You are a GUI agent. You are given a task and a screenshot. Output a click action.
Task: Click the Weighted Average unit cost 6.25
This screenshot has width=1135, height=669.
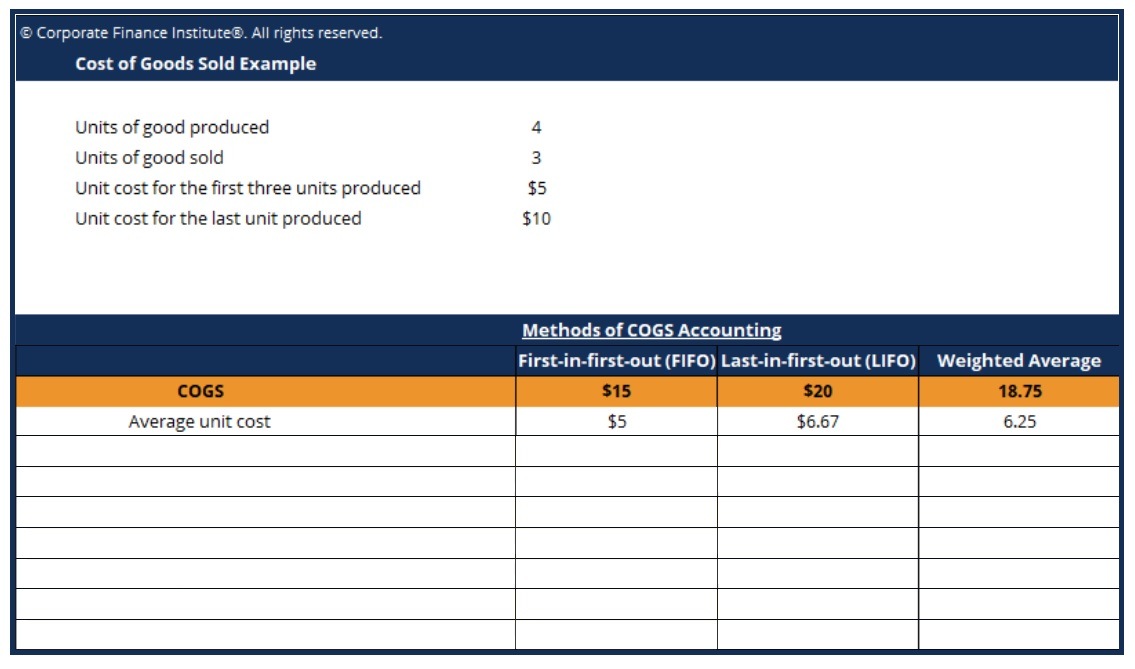[x=1019, y=421]
